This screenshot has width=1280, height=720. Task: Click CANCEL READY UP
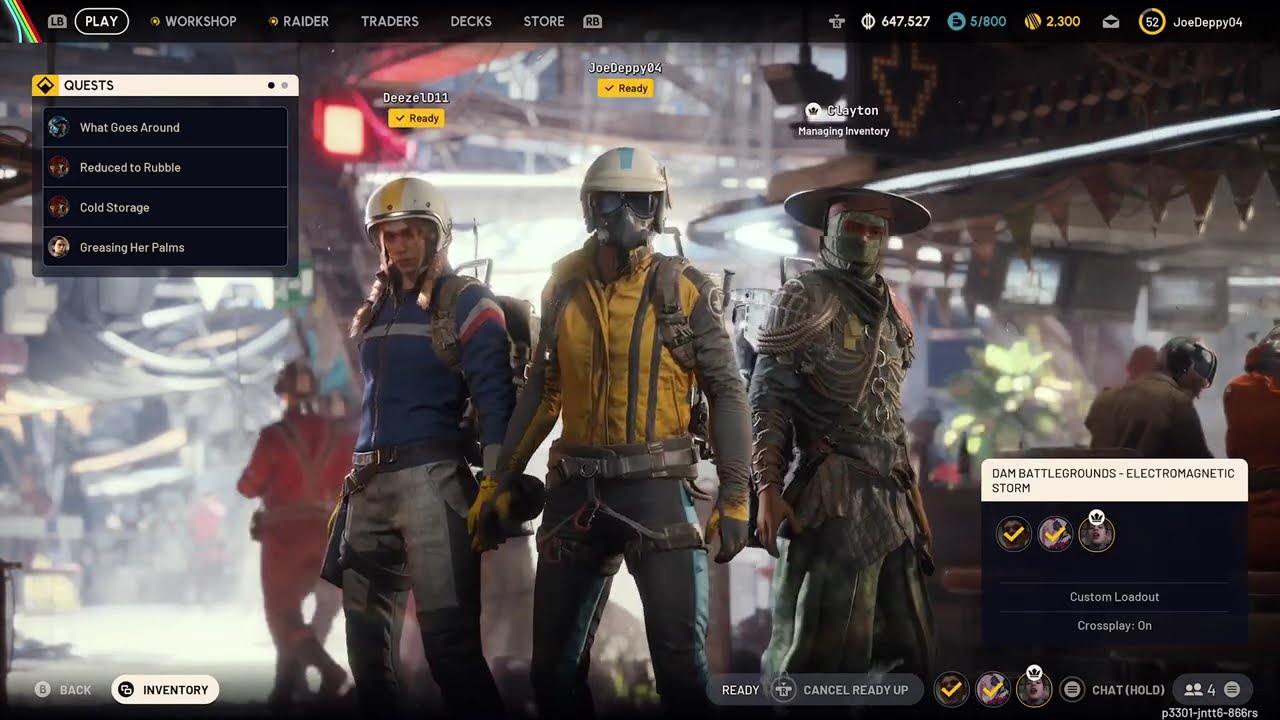tap(856, 690)
